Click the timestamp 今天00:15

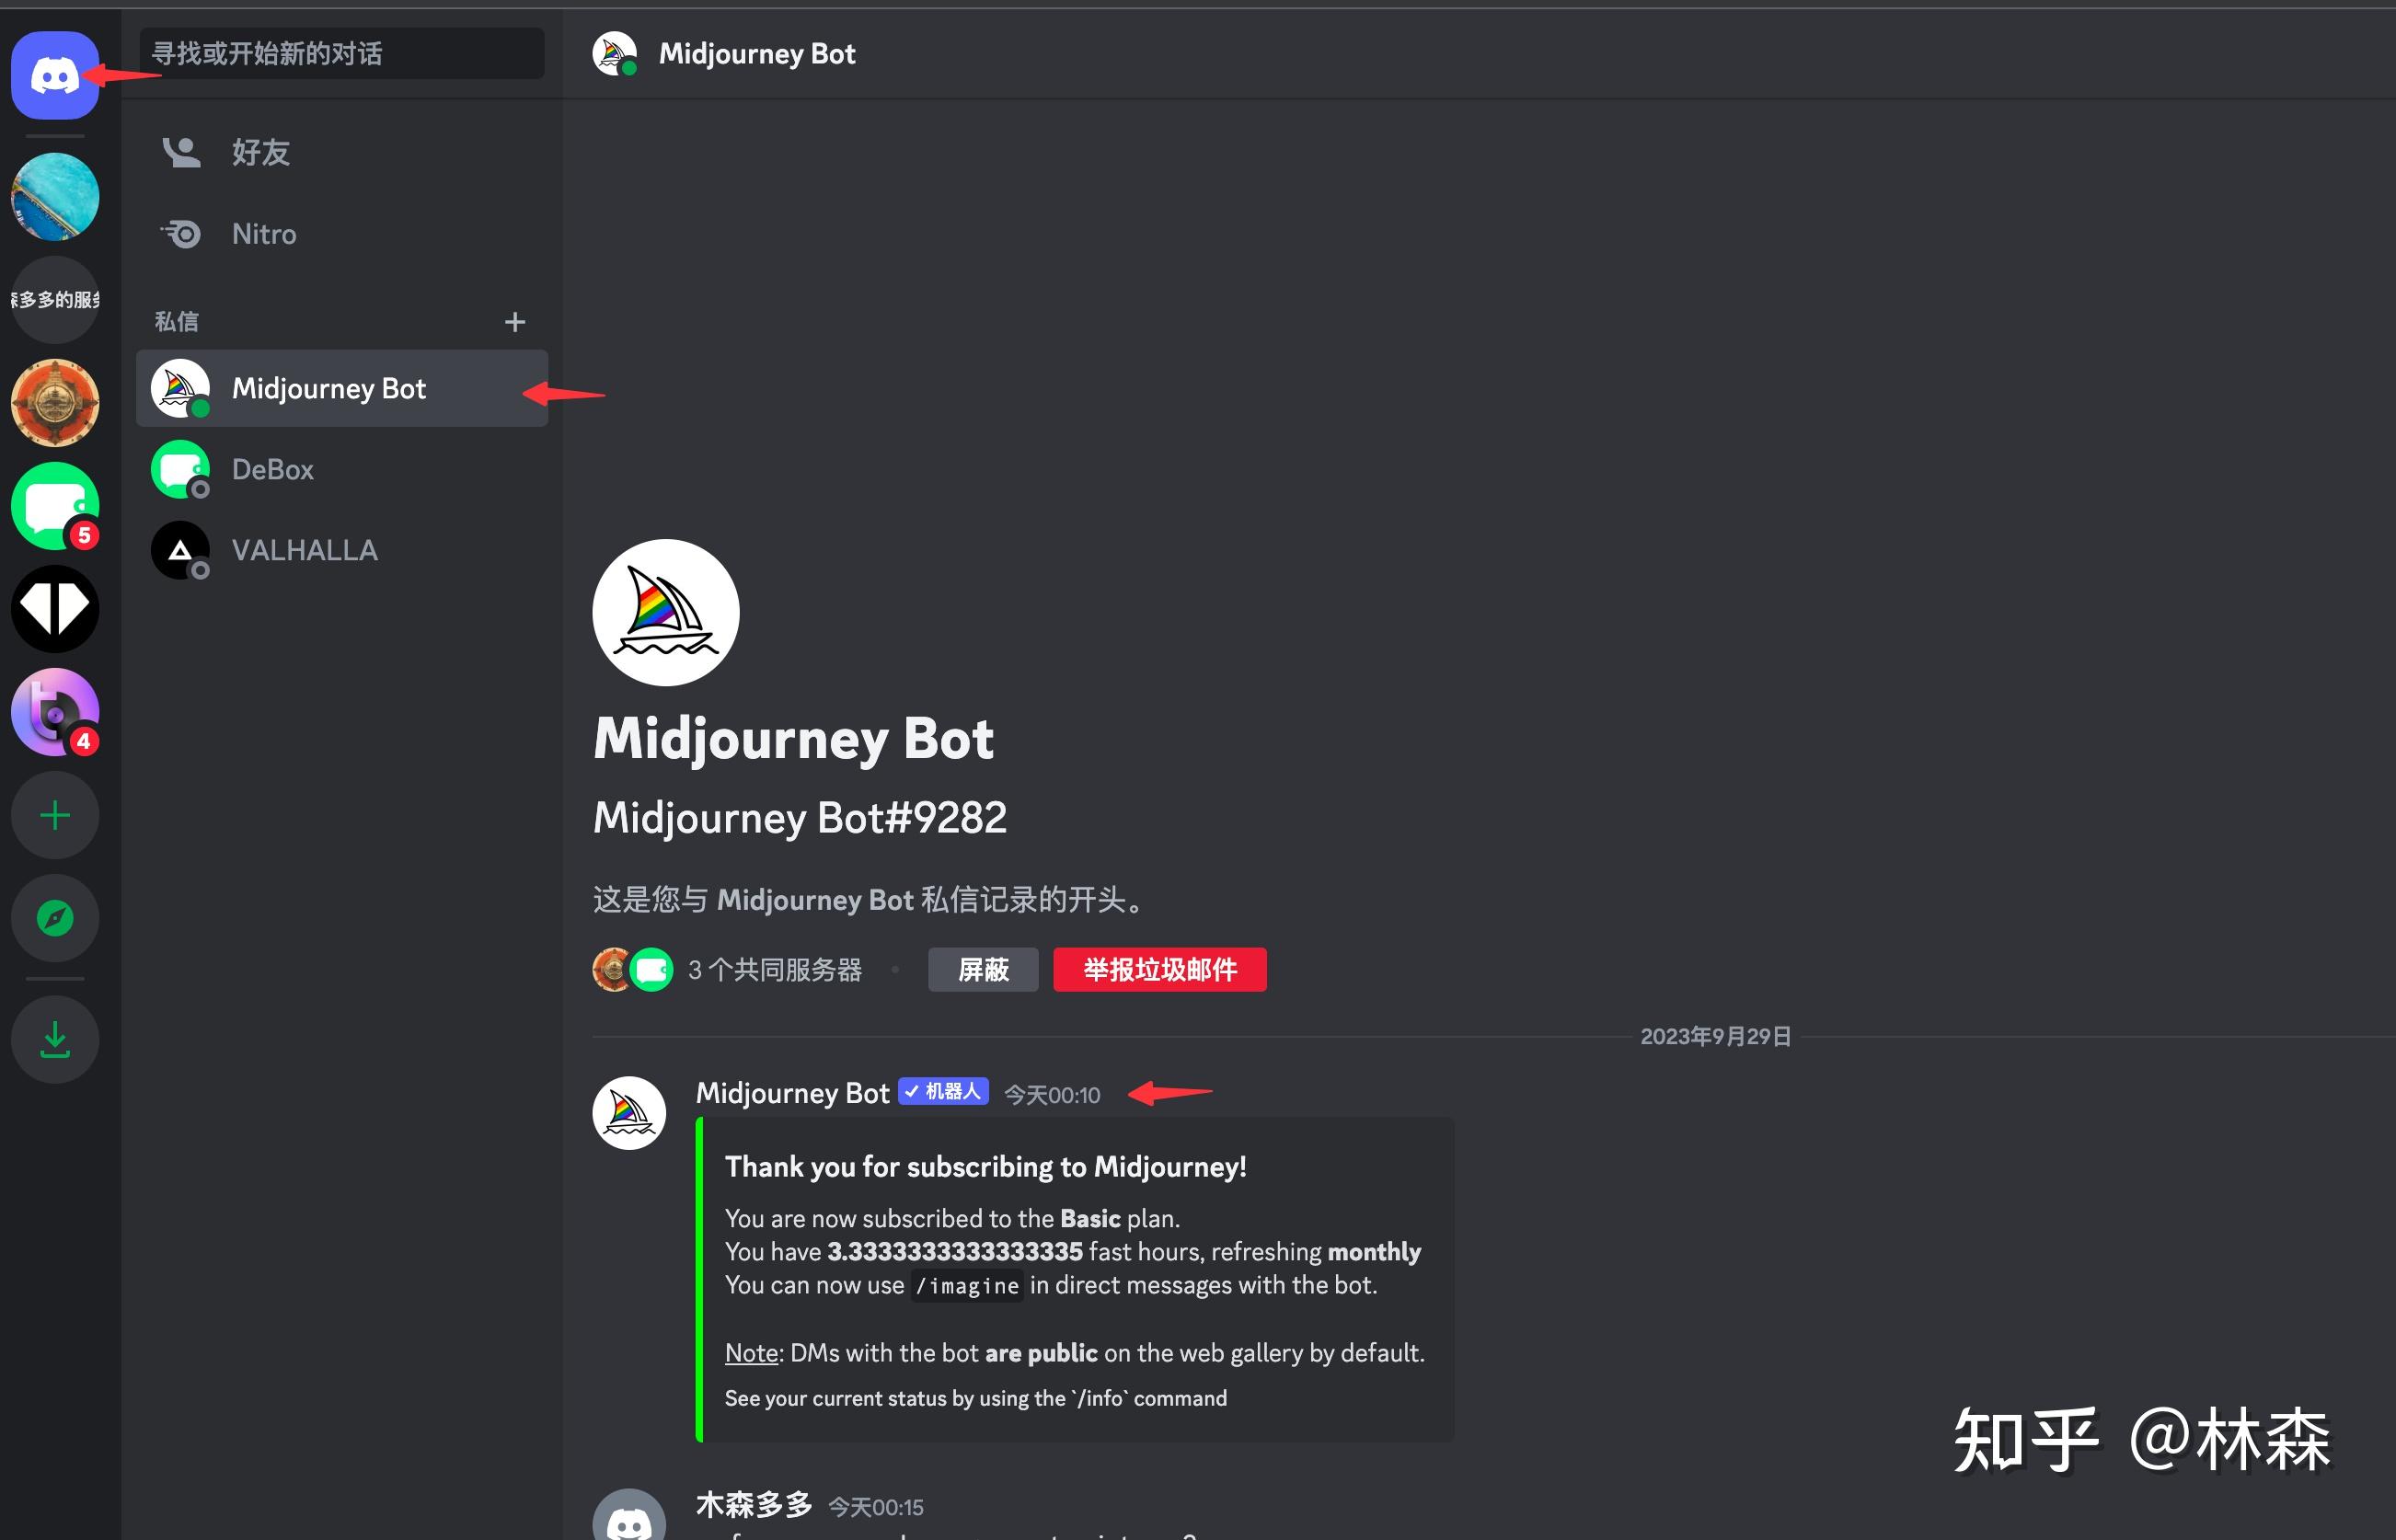pos(876,1508)
